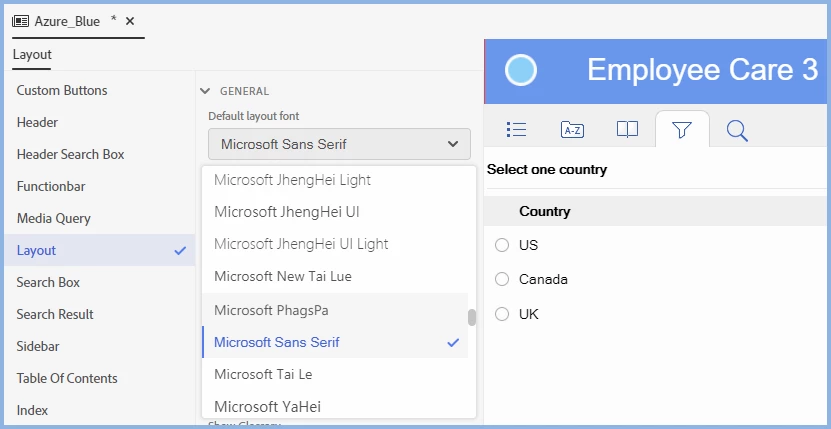The width and height of the screenshot is (831, 429).
Task: Select the UK radio button
Action: tap(502, 314)
